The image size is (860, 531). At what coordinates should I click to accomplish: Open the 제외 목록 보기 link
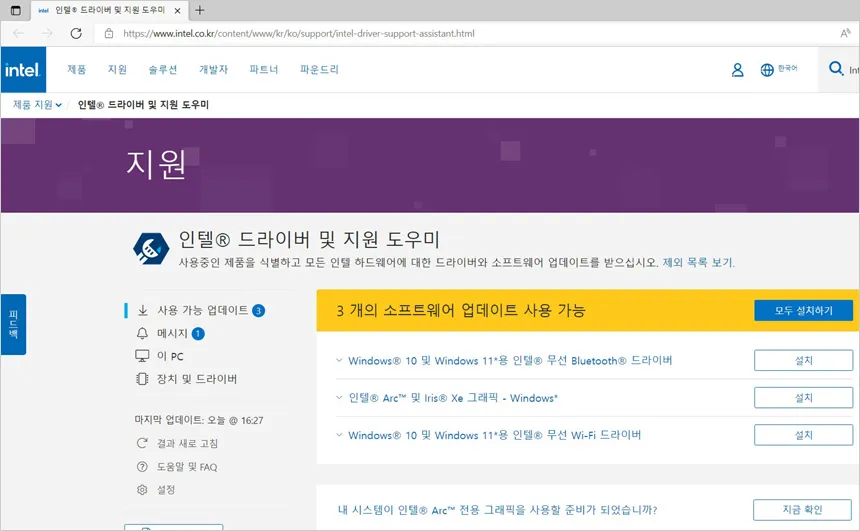pyautogui.click(x=698, y=262)
